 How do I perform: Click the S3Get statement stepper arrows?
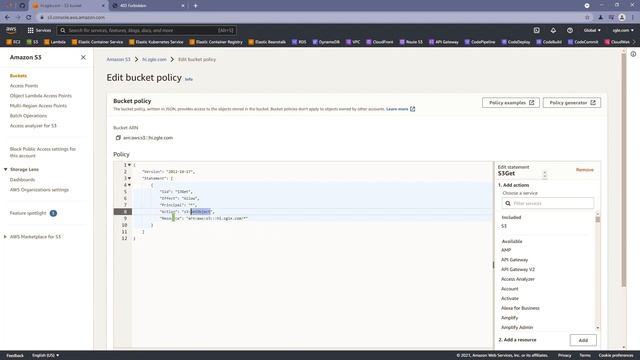pyautogui.click(x=544, y=174)
